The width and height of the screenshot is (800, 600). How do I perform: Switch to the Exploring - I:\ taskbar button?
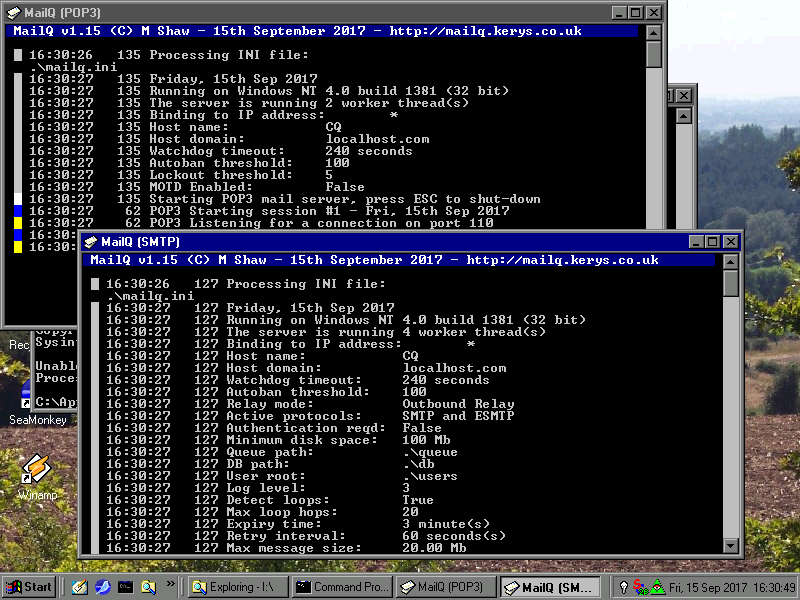(238, 587)
